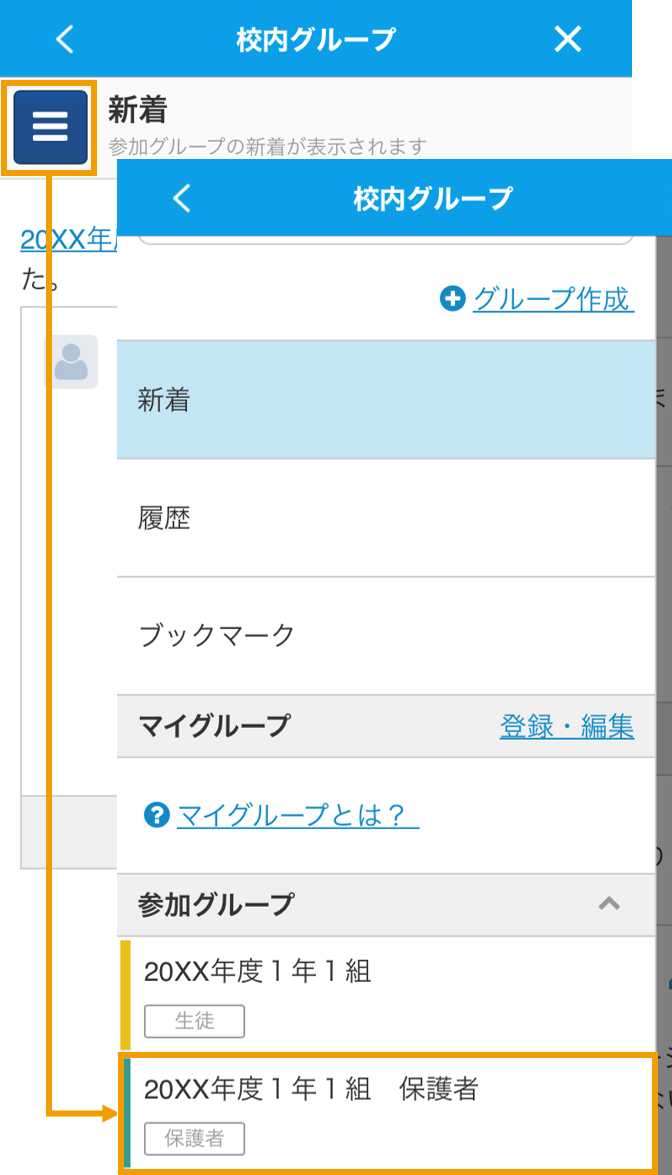Collapse the 参加グループ section chevron
Viewport: 672px width, 1175px height.
click(609, 904)
